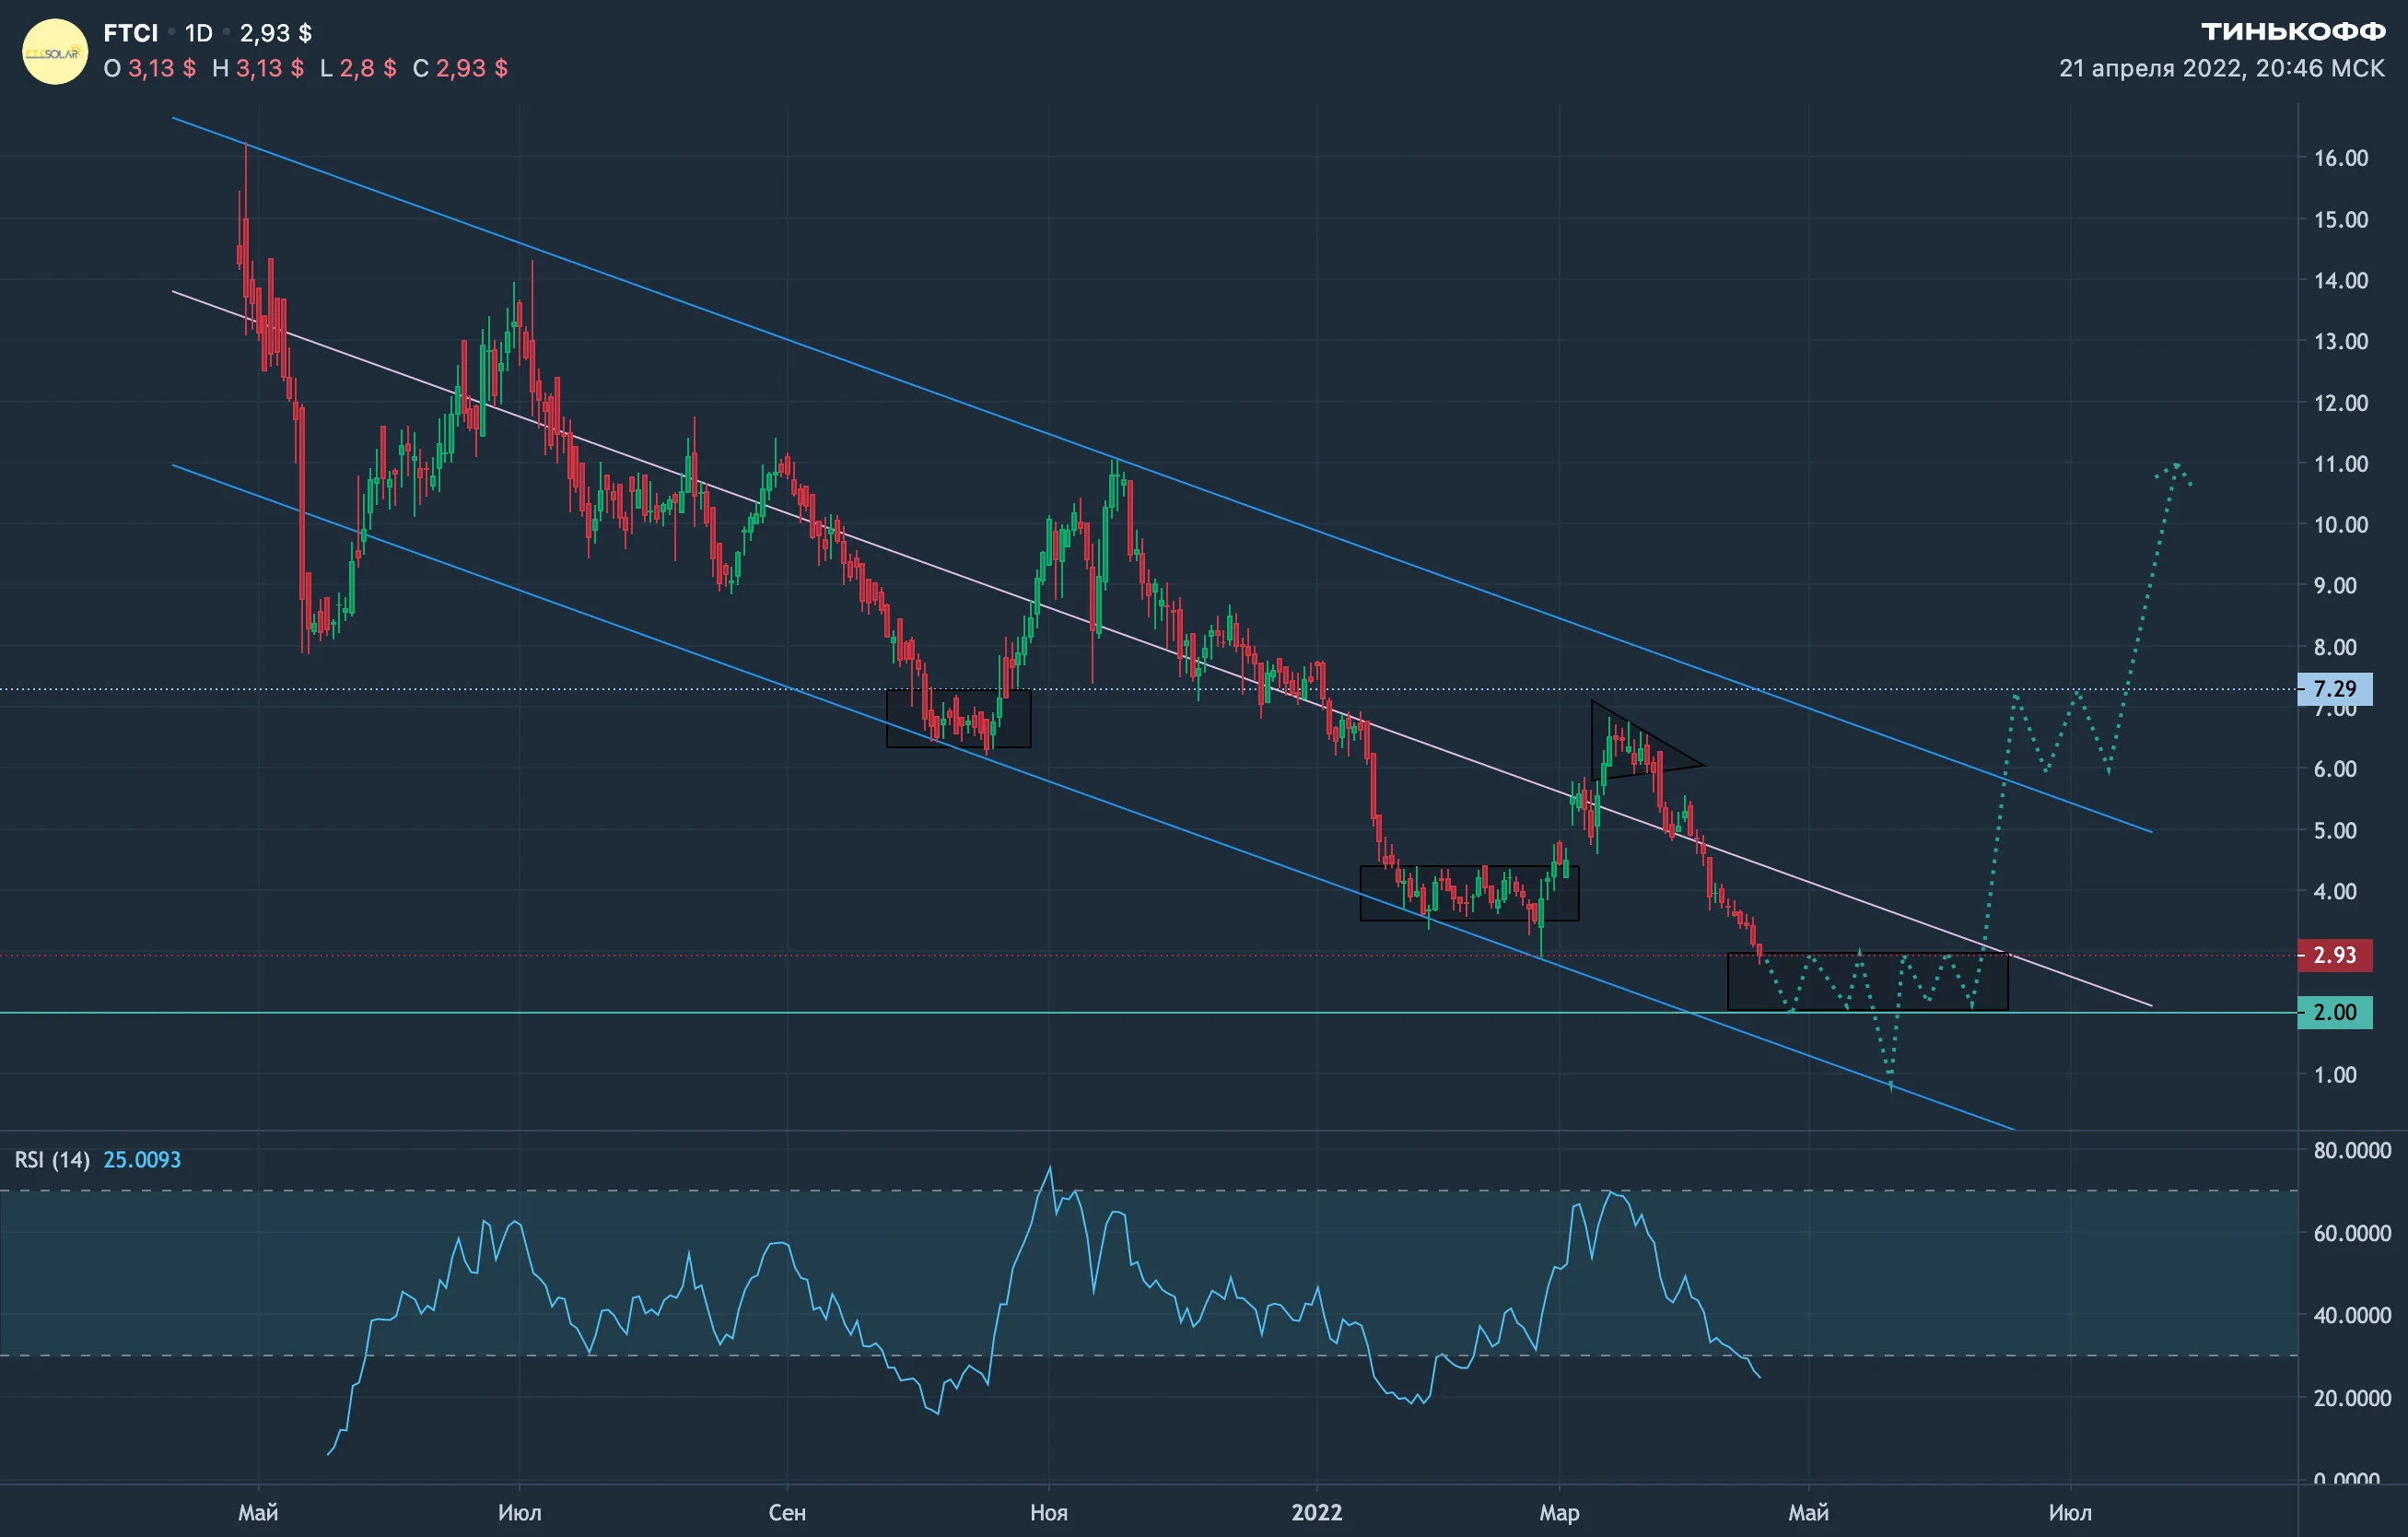Click the ТИНЬКОФФ brand text

(x=2293, y=32)
